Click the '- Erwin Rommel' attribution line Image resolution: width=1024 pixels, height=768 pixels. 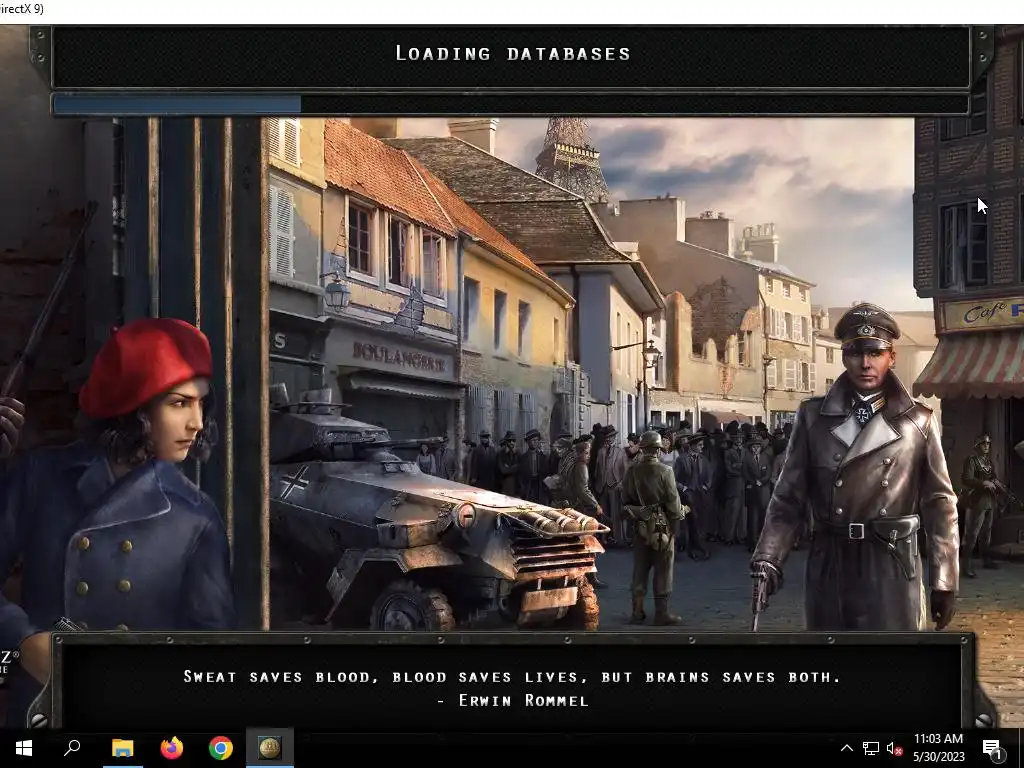pos(512,701)
